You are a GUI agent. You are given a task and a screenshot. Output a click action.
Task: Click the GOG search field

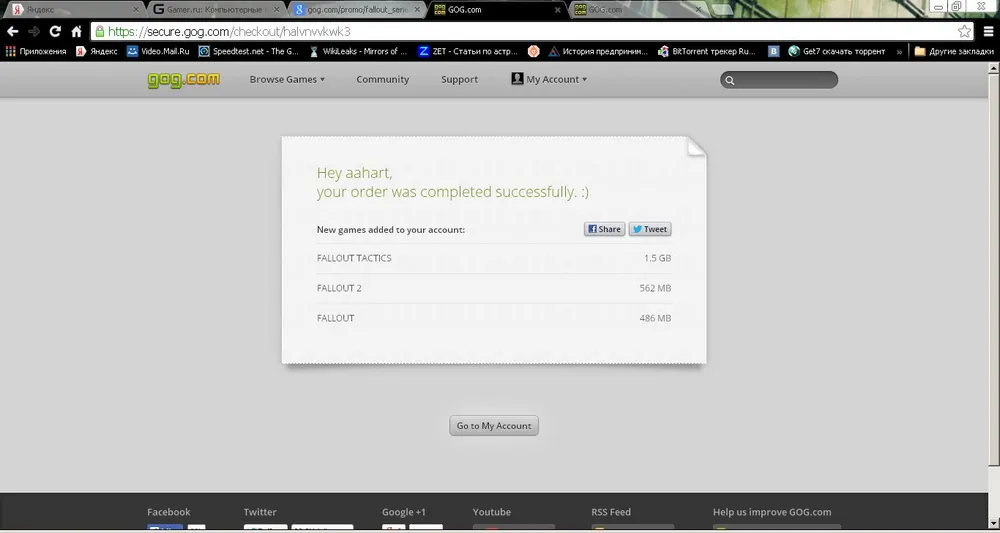pos(779,80)
